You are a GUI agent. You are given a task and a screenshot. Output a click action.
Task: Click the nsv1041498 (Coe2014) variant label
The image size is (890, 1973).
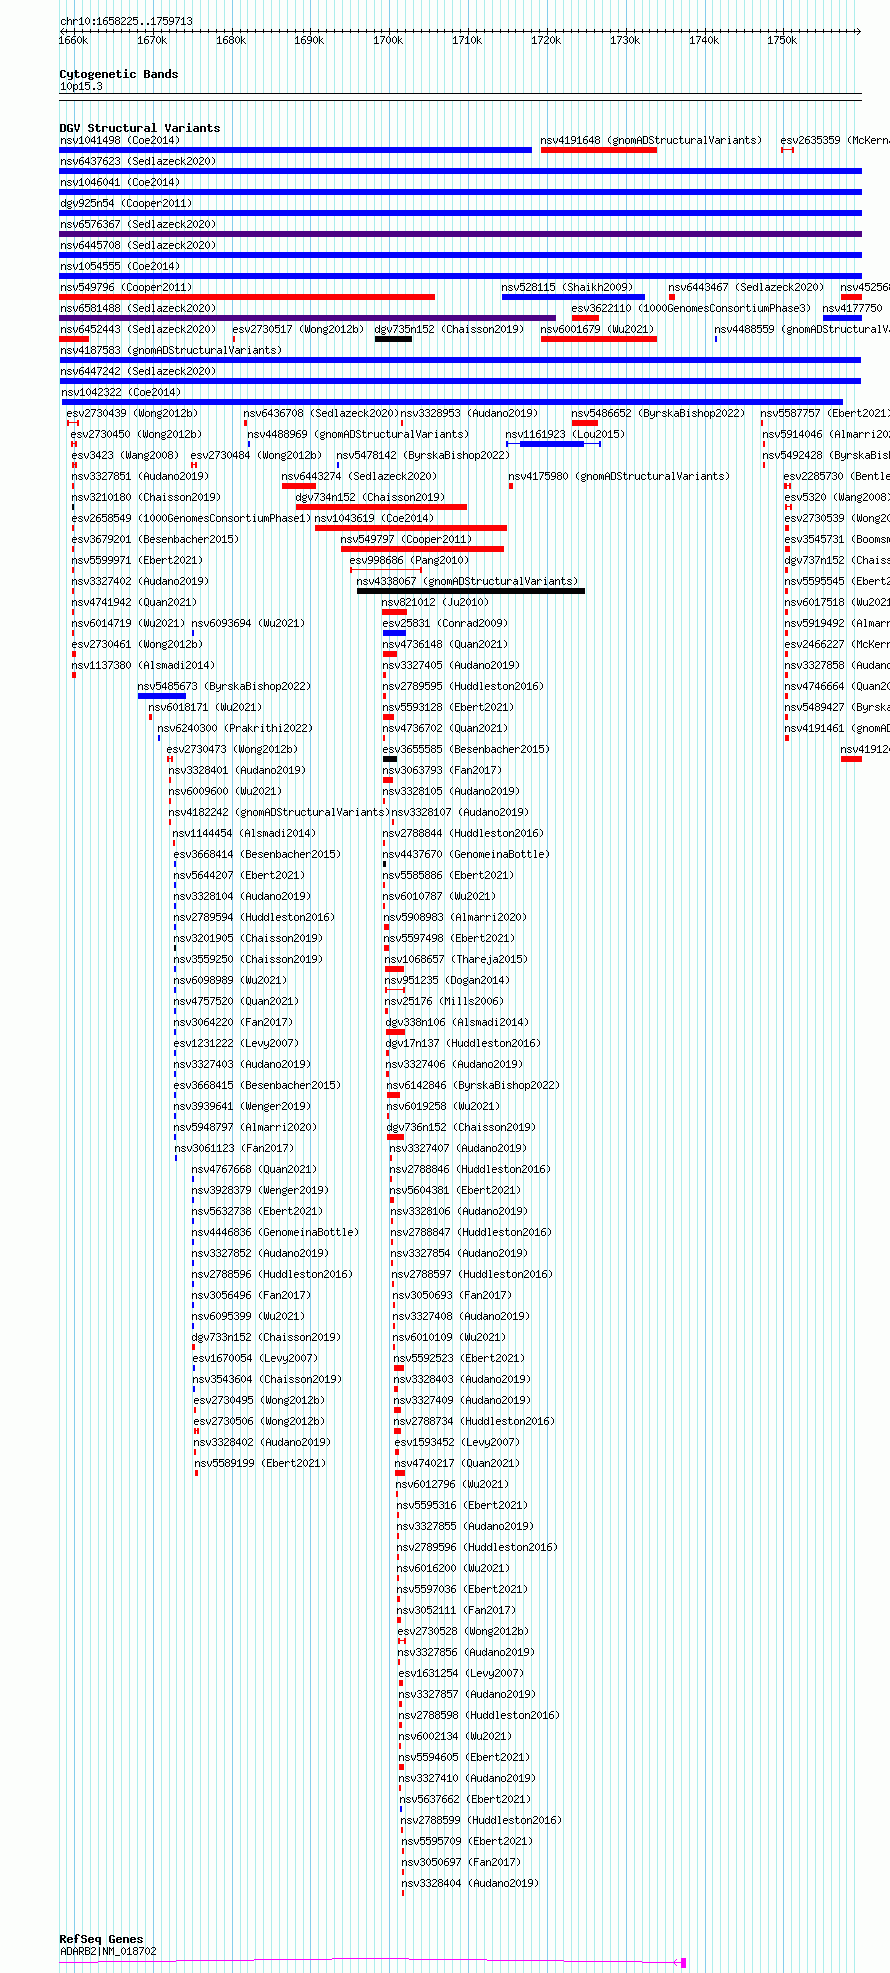pos(119,140)
